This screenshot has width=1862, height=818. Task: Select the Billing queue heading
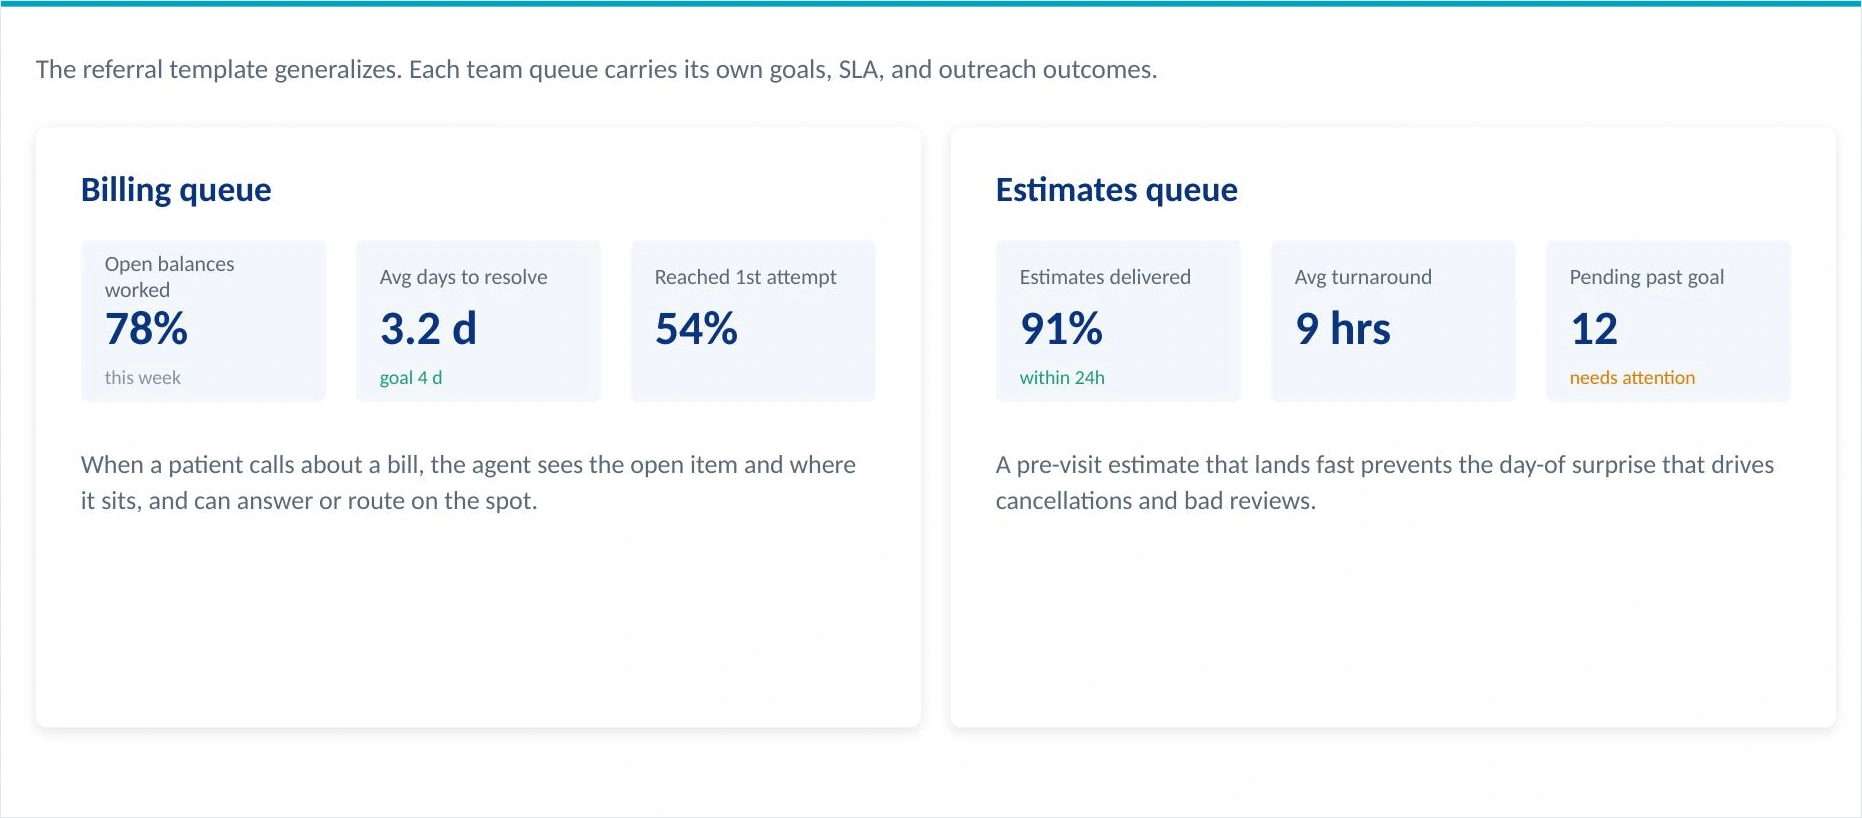(176, 190)
